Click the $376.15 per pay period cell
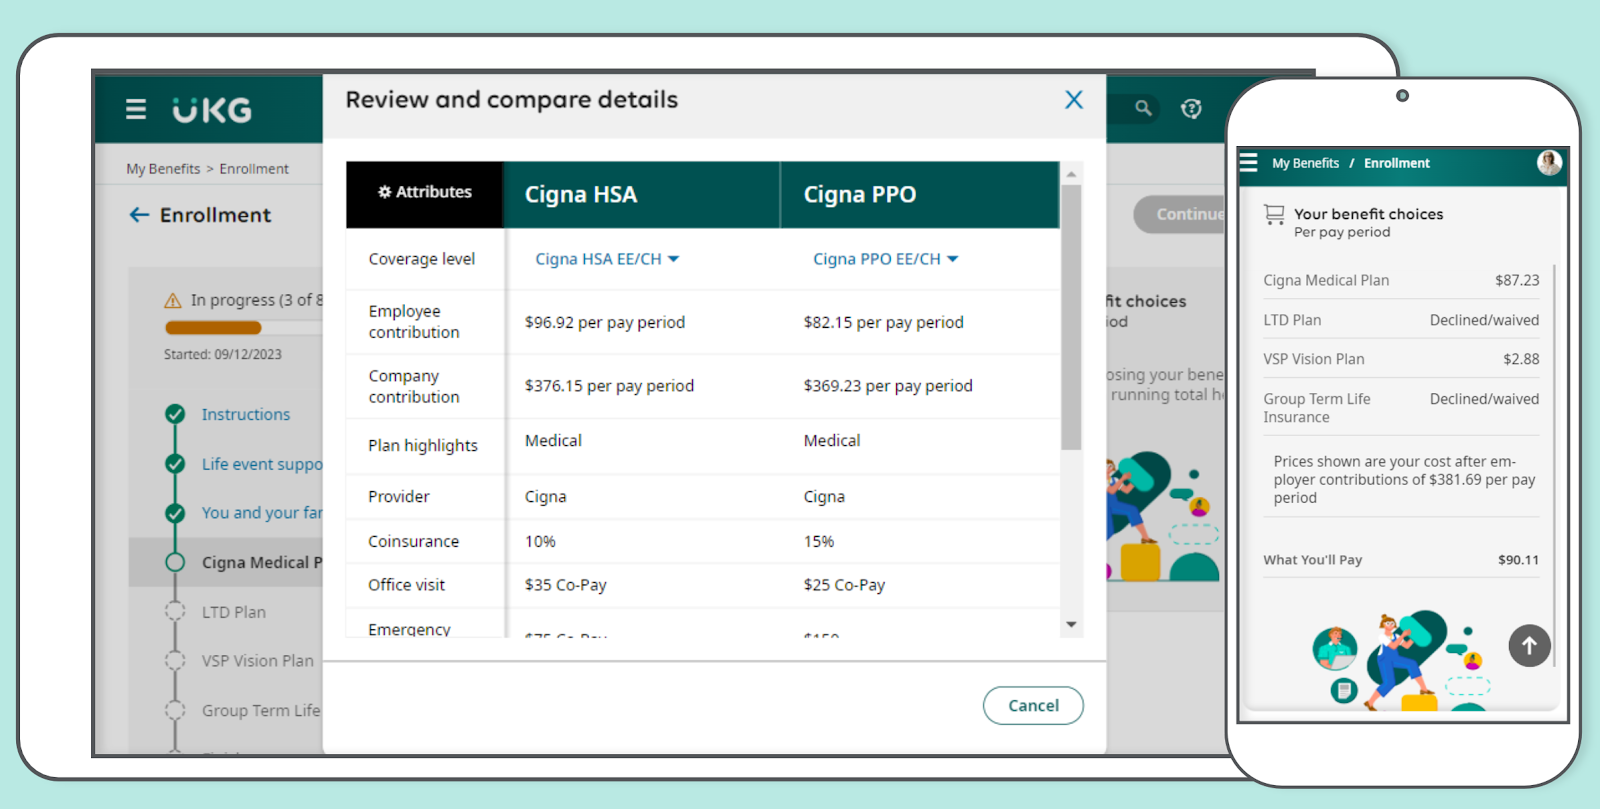1600x809 pixels. [x=609, y=386]
